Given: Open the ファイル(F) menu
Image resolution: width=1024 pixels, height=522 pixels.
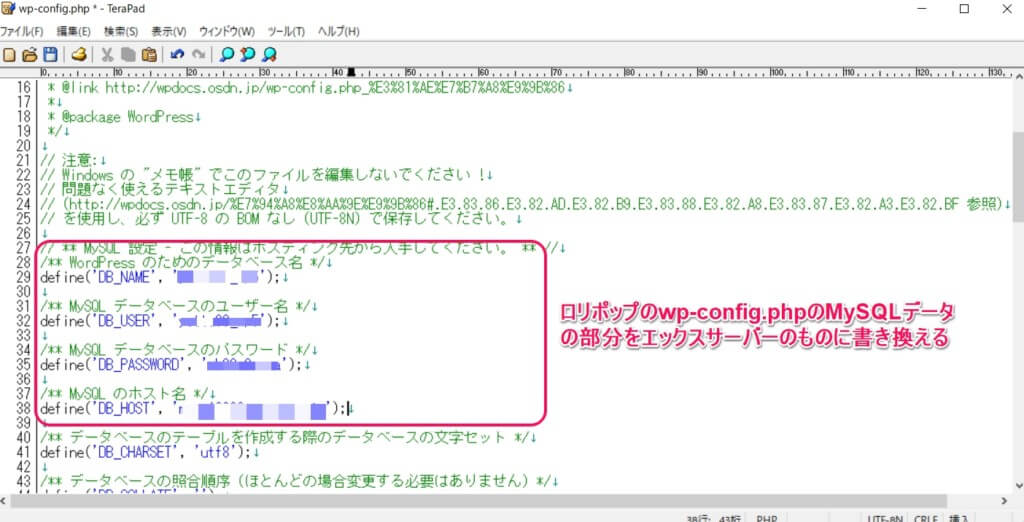Looking at the screenshot, I should 22,31.
